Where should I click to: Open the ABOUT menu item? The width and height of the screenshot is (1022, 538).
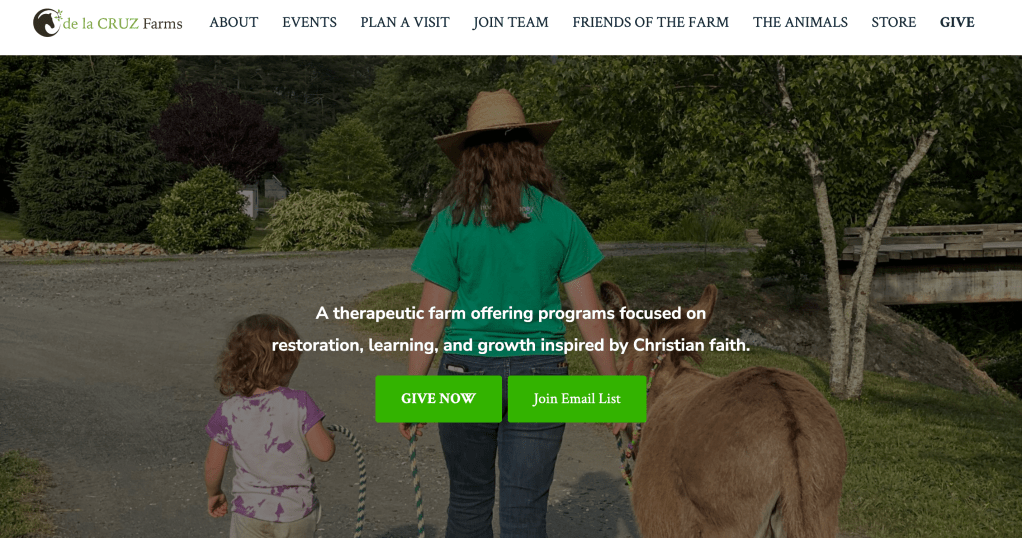tap(233, 22)
